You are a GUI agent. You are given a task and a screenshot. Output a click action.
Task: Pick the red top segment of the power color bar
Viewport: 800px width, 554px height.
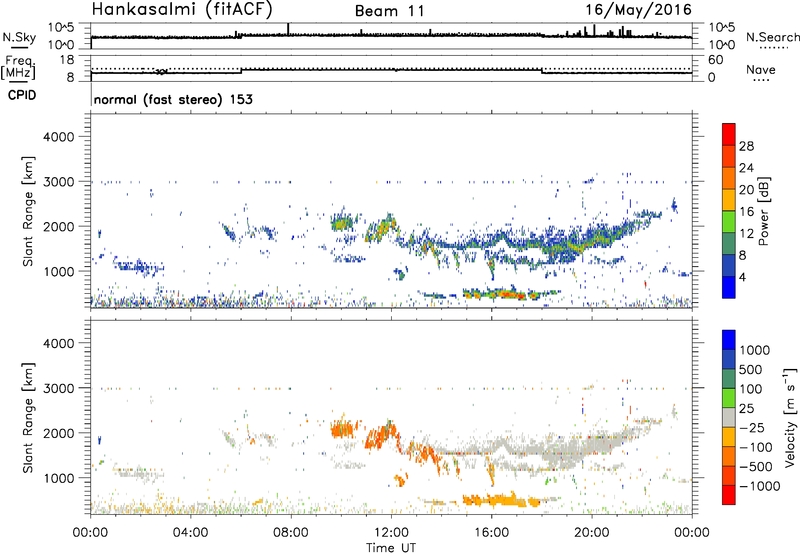click(729, 135)
